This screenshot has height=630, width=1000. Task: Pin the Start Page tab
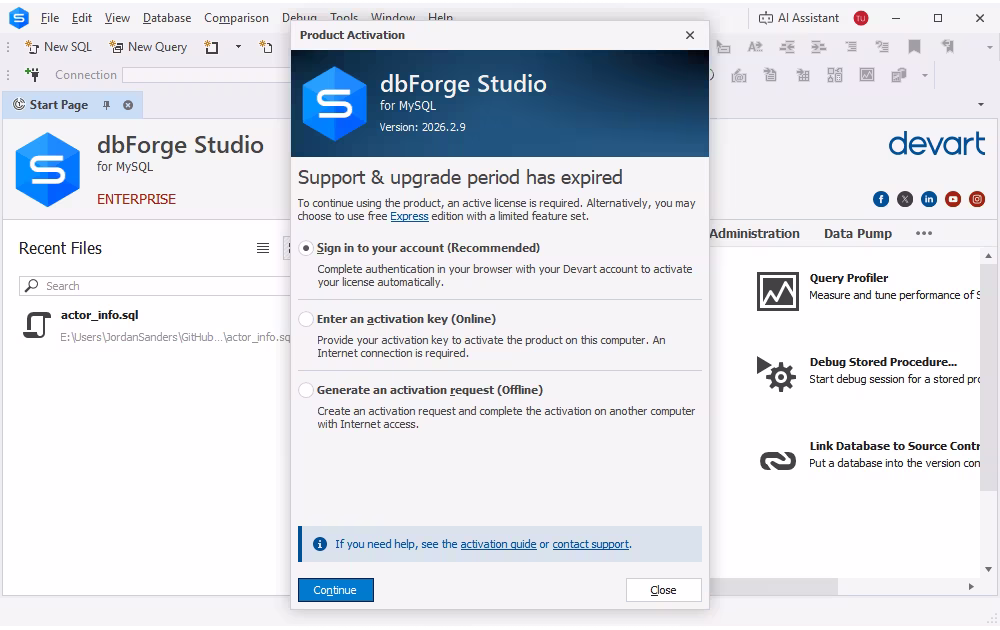click(x=107, y=105)
